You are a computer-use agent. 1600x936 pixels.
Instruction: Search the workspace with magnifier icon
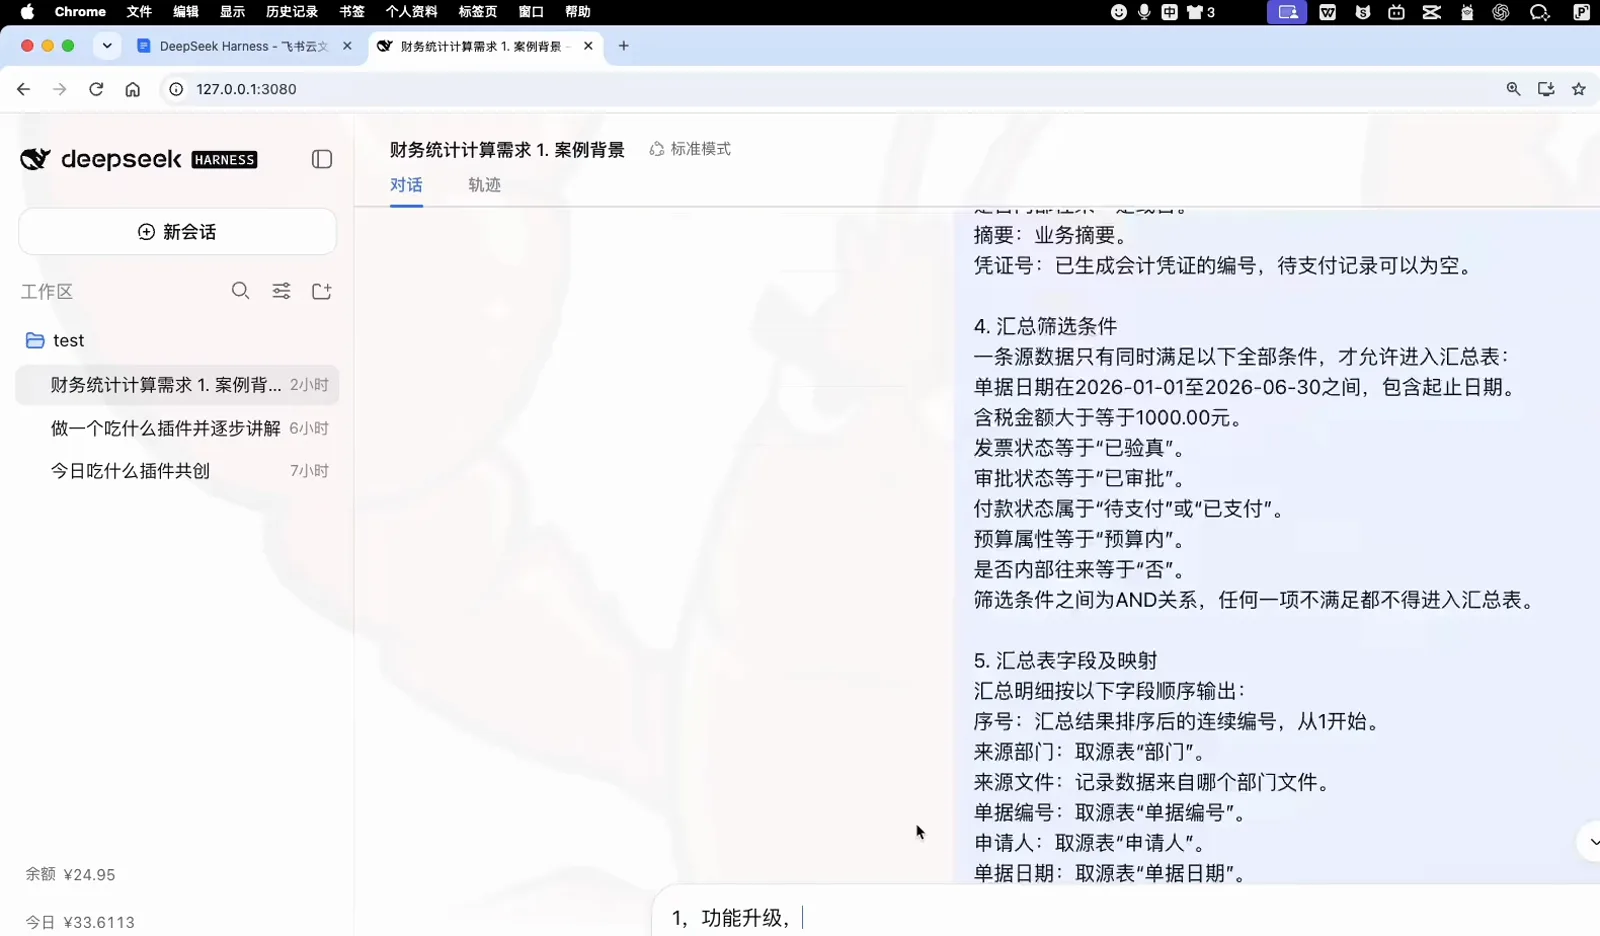(241, 291)
